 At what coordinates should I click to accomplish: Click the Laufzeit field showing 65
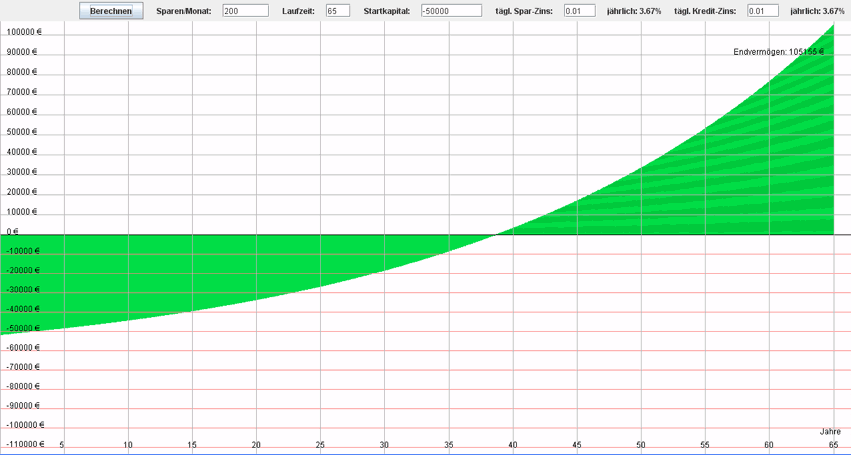[x=337, y=11]
